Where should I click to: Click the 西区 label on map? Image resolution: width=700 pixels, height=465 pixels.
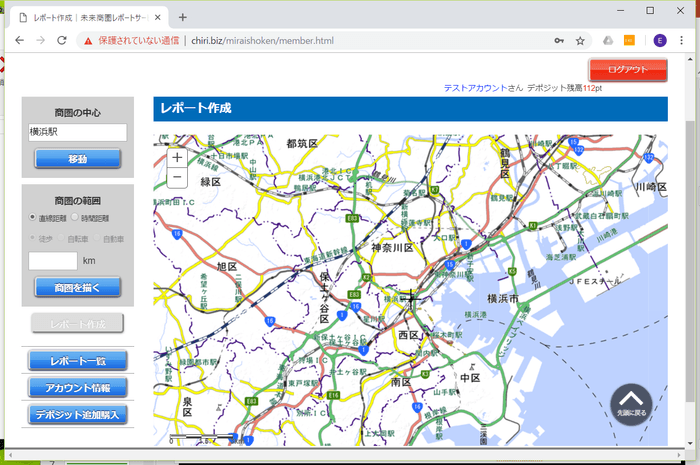point(408,335)
